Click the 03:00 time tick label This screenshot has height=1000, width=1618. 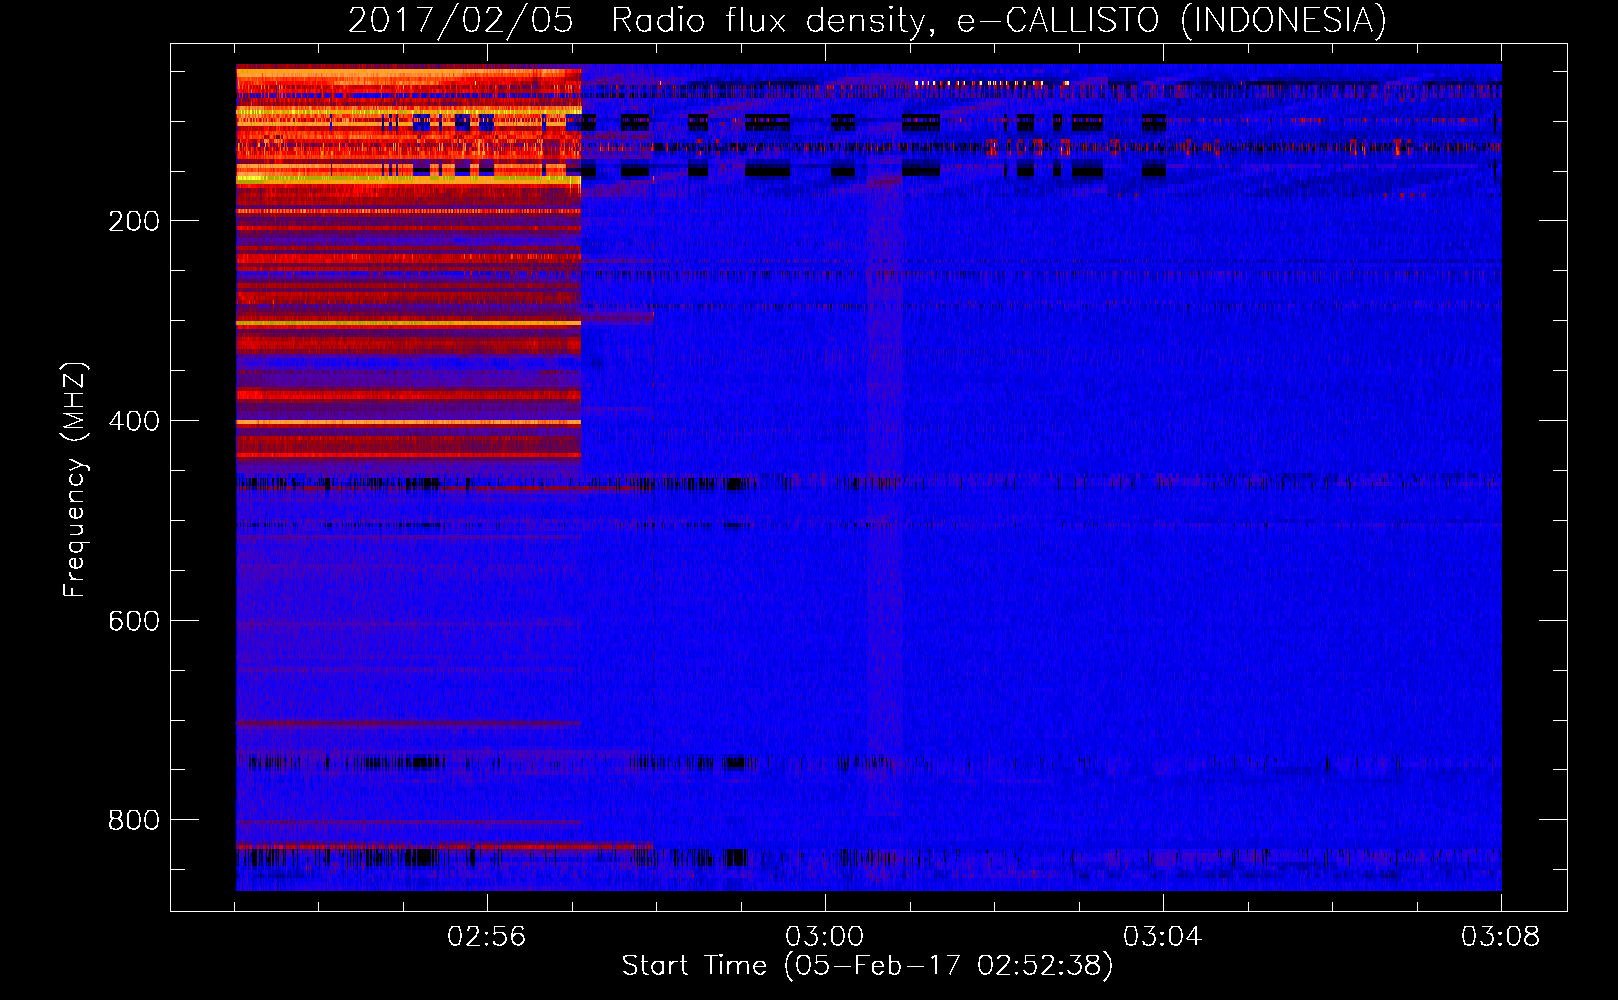click(x=825, y=937)
